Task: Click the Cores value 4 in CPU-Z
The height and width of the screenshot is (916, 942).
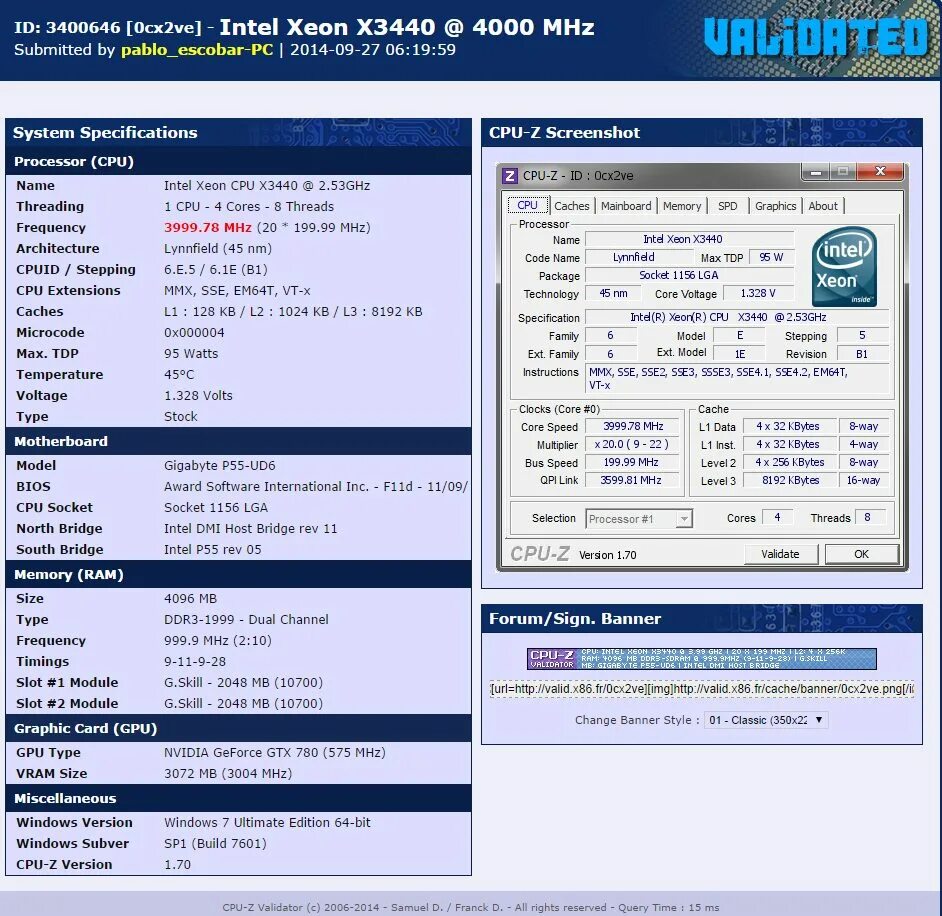Action: coord(777,517)
